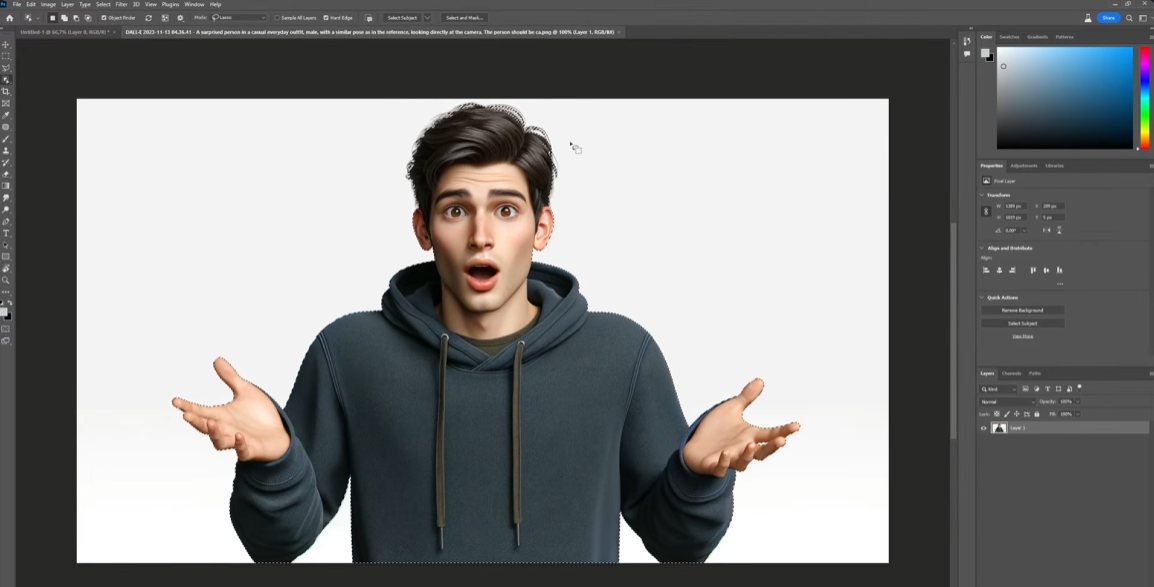Select the Zoom tool in toolbar

(6, 280)
